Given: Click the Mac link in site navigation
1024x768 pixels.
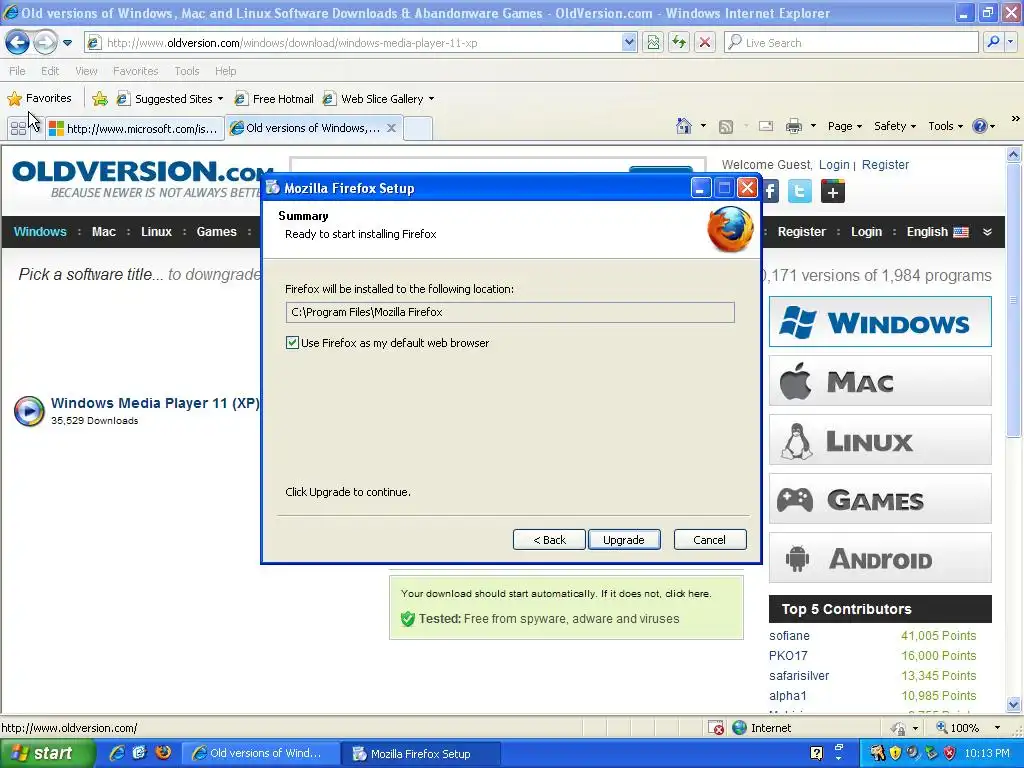Looking at the screenshot, I should [104, 232].
